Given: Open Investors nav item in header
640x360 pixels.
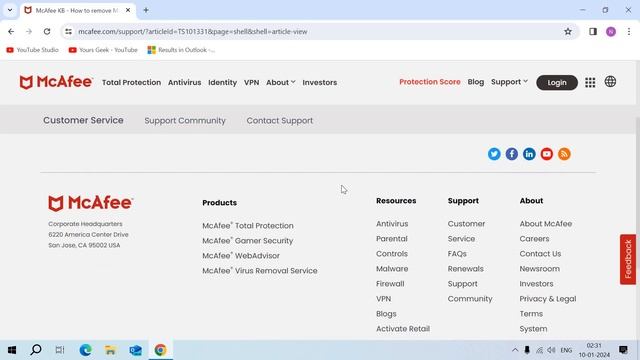Looking at the screenshot, I should [x=320, y=82].
